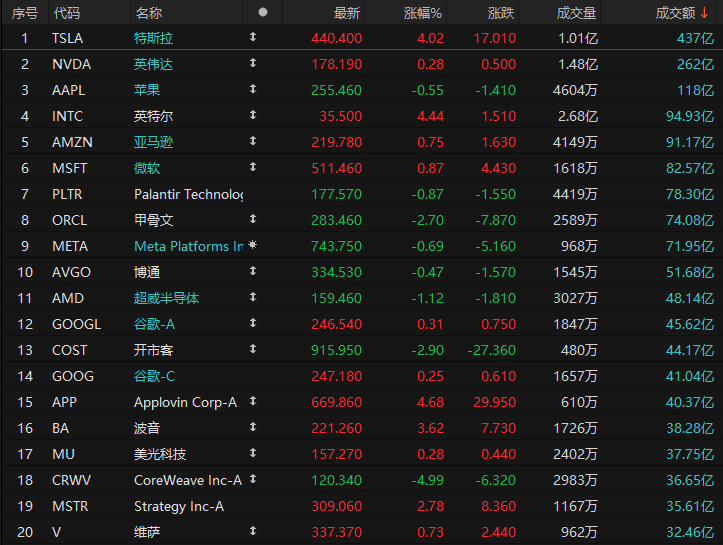This screenshot has height=545, width=723.
Task: Click the marker icon in the BA row
Action: click(253, 427)
